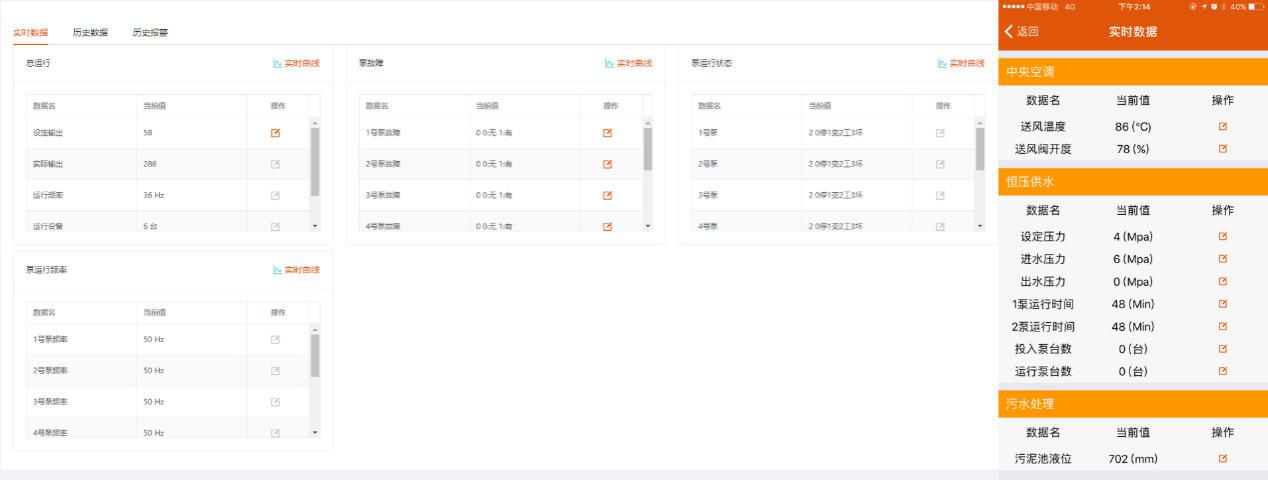
Task: Click edit icon for 2号泵 status row
Action: (940, 164)
